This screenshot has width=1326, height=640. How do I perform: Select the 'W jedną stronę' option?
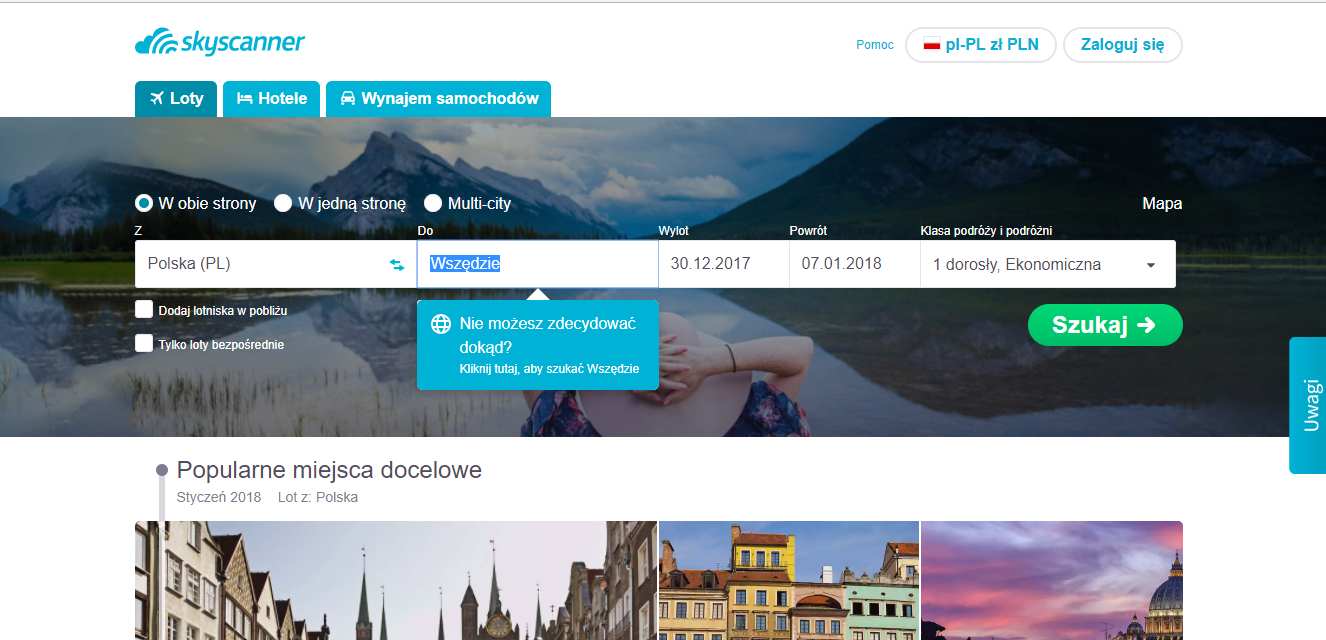coord(284,203)
